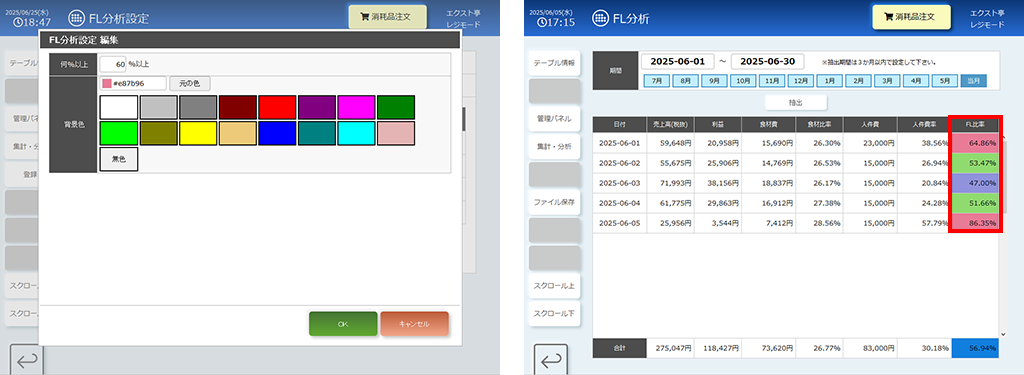Viewport: 1024px width, 375px height.
Task: Click the 抽出 extract button
Action: [795, 103]
